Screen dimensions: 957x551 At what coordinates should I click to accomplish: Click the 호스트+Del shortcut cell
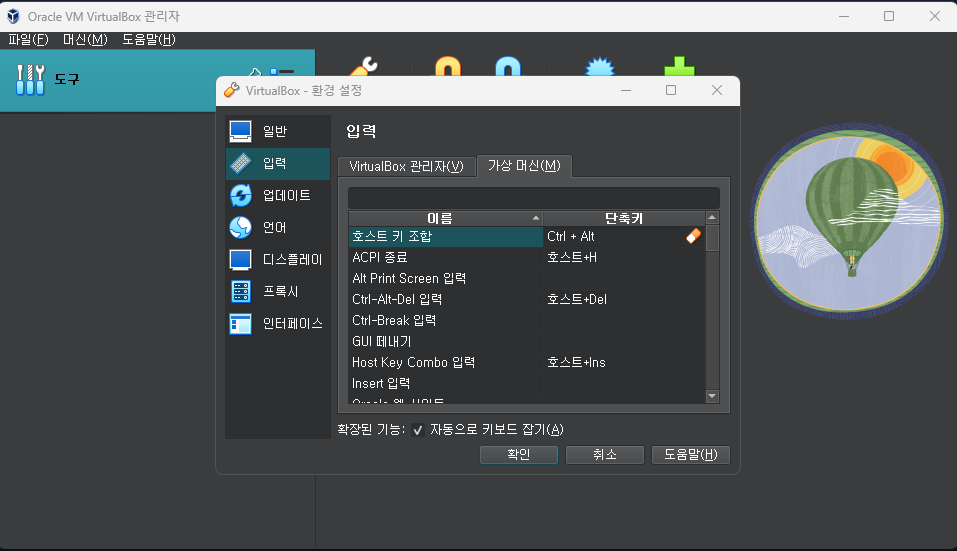pos(624,300)
